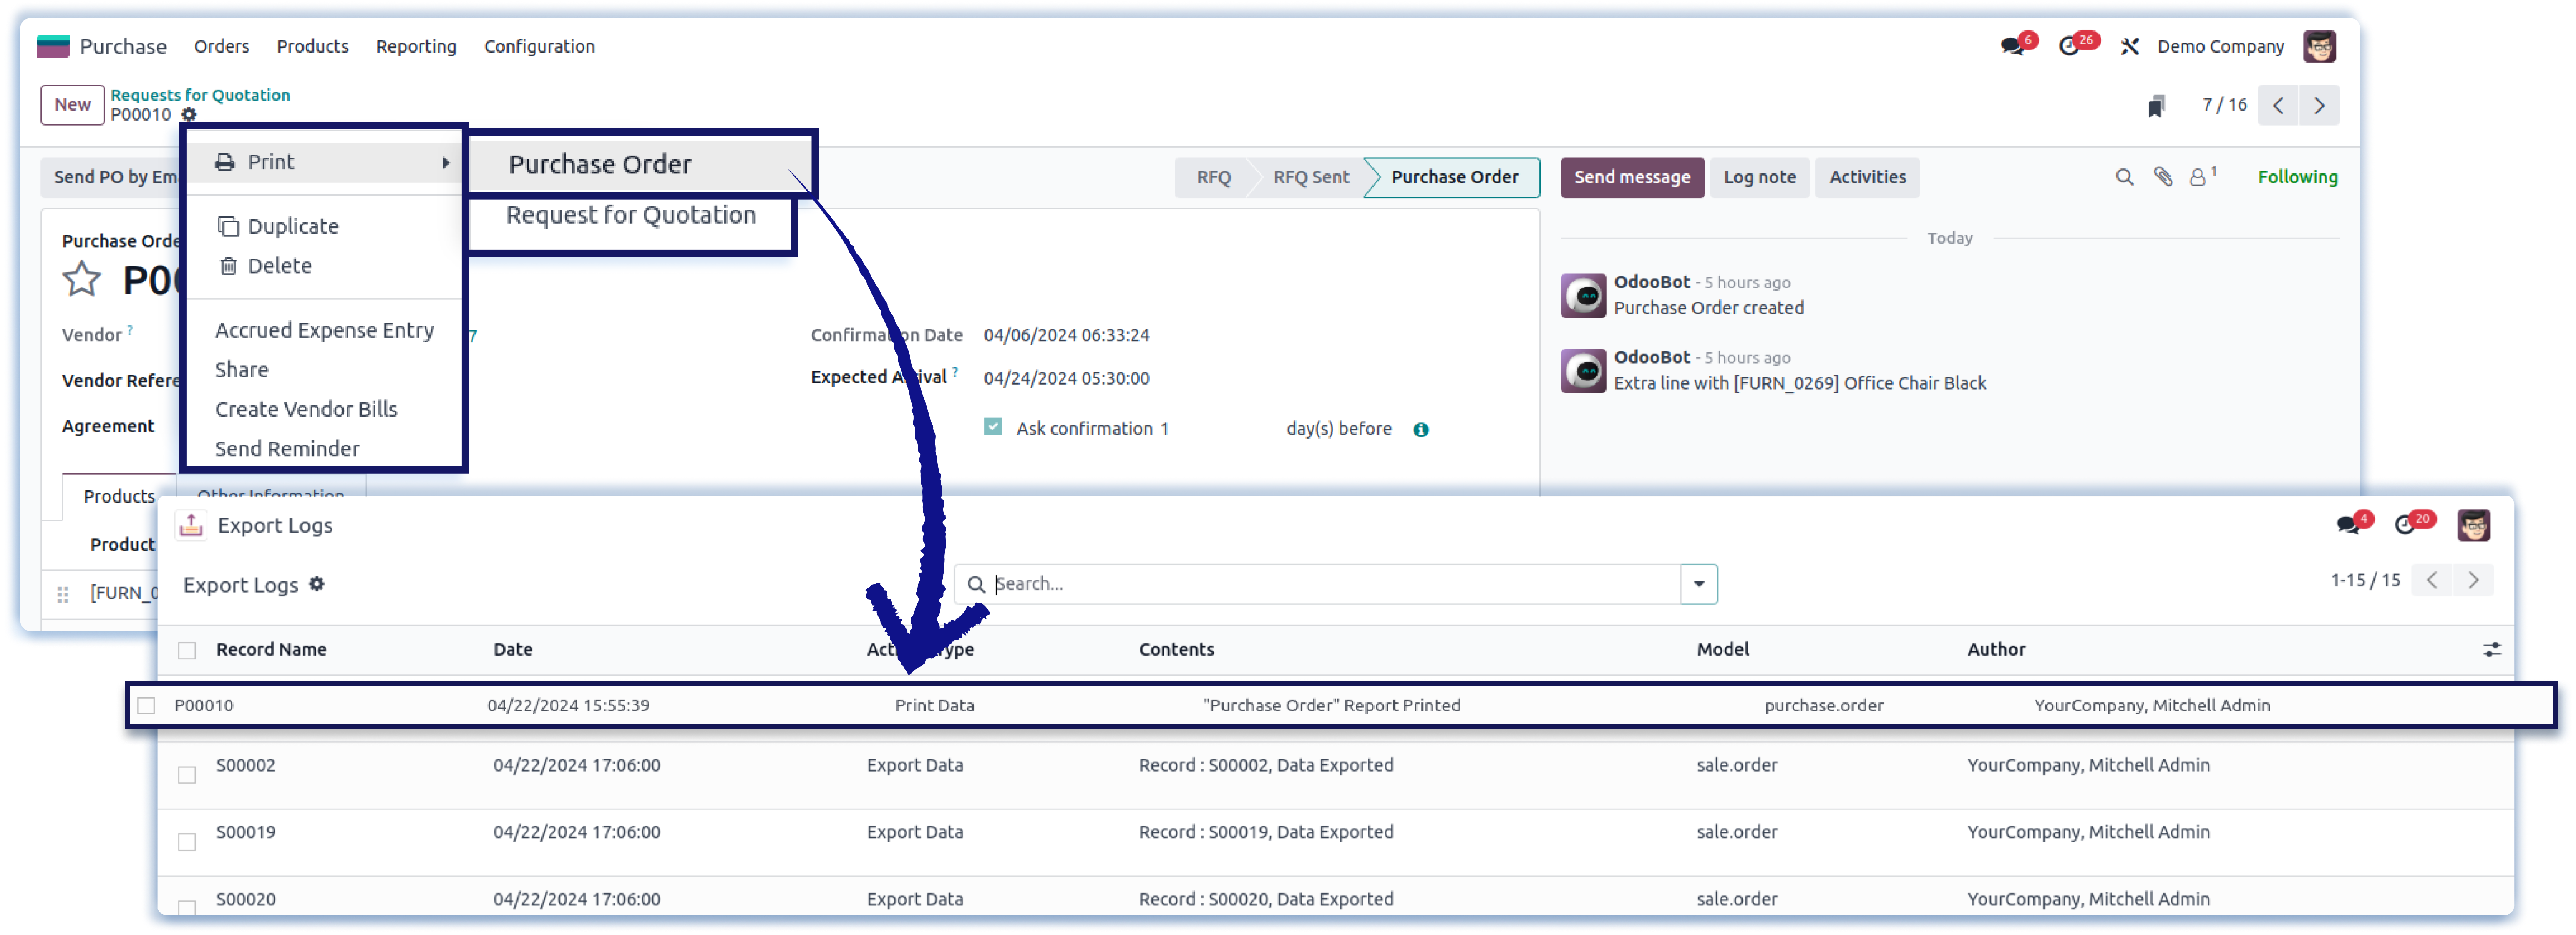The image size is (2576, 935).
Task: Go to next record arrow
Action: pyautogui.click(x=2319, y=105)
